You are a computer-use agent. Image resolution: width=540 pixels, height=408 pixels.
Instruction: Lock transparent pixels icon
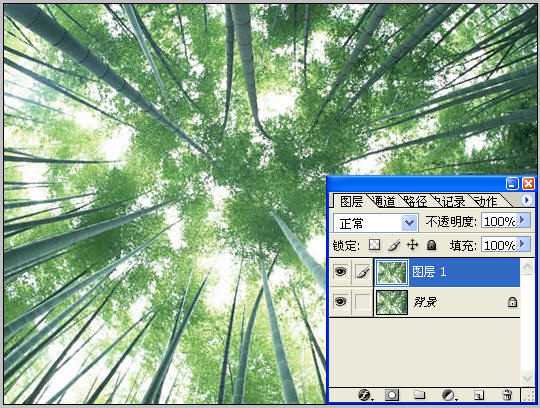[x=374, y=245]
